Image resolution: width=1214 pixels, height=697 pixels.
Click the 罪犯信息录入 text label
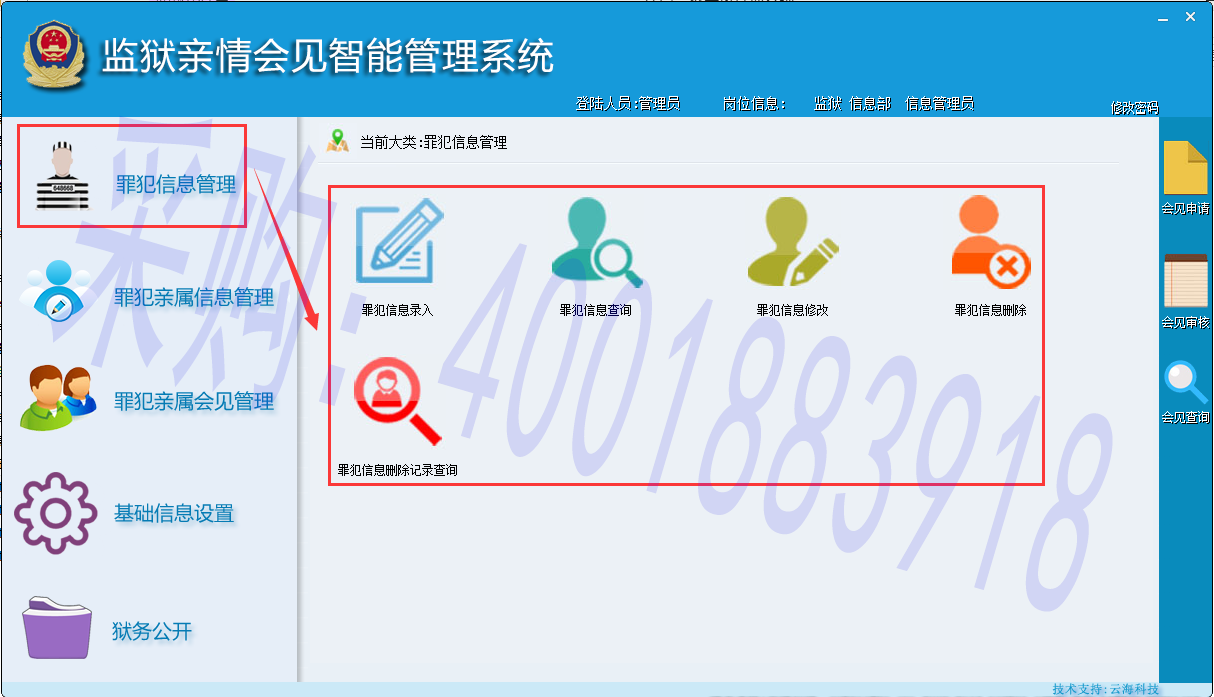point(397,310)
